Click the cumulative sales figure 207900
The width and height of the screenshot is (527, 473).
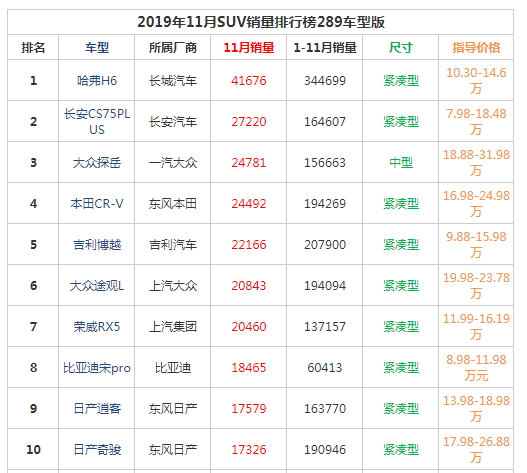point(325,245)
